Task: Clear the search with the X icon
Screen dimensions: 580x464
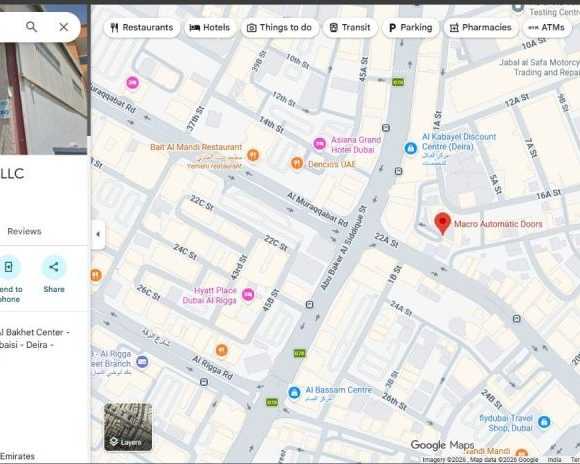Action: 64,27
